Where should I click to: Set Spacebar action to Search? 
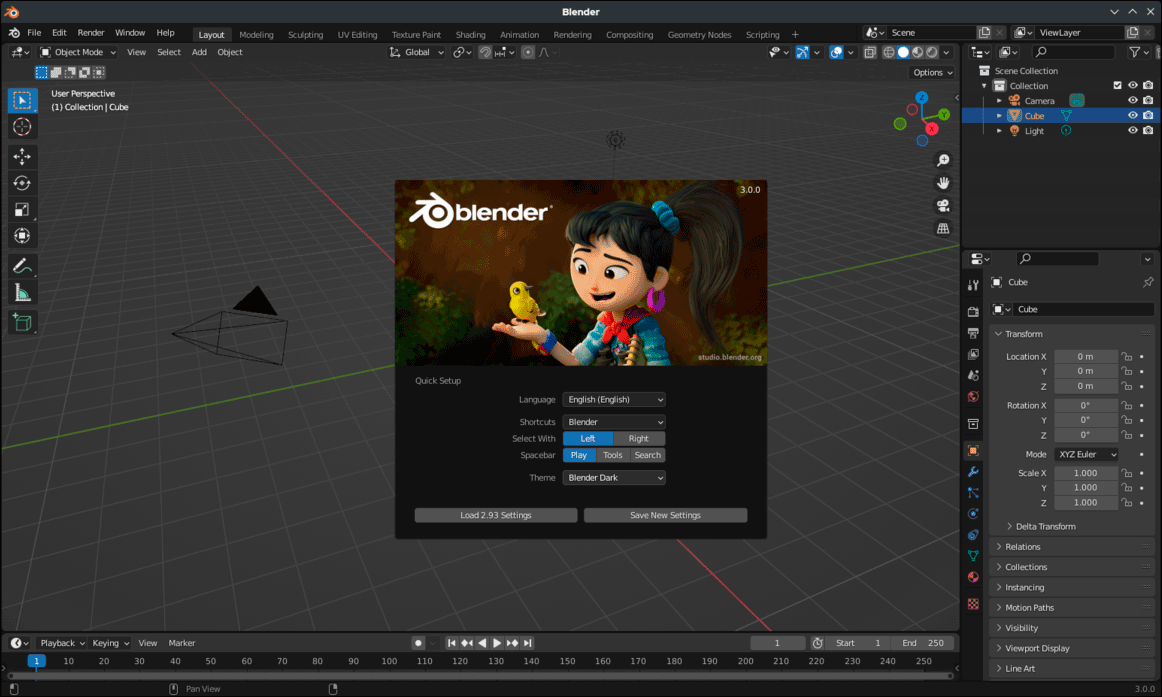point(647,455)
